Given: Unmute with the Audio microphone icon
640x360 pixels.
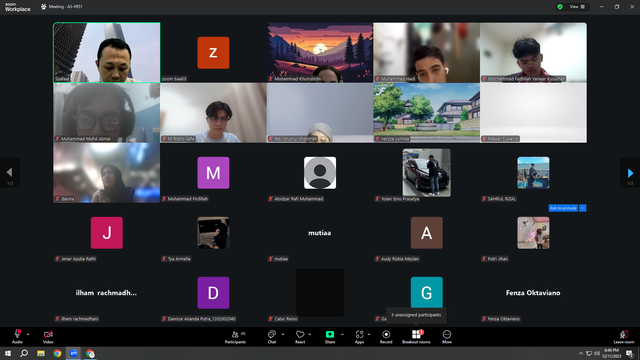Looking at the screenshot, I should pyautogui.click(x=17, y=334).
